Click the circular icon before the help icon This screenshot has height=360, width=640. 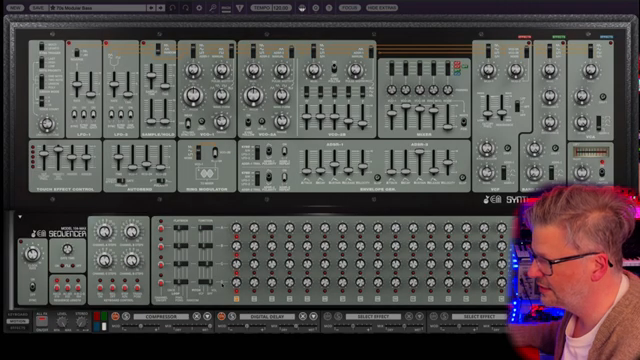tap(316, 8)
